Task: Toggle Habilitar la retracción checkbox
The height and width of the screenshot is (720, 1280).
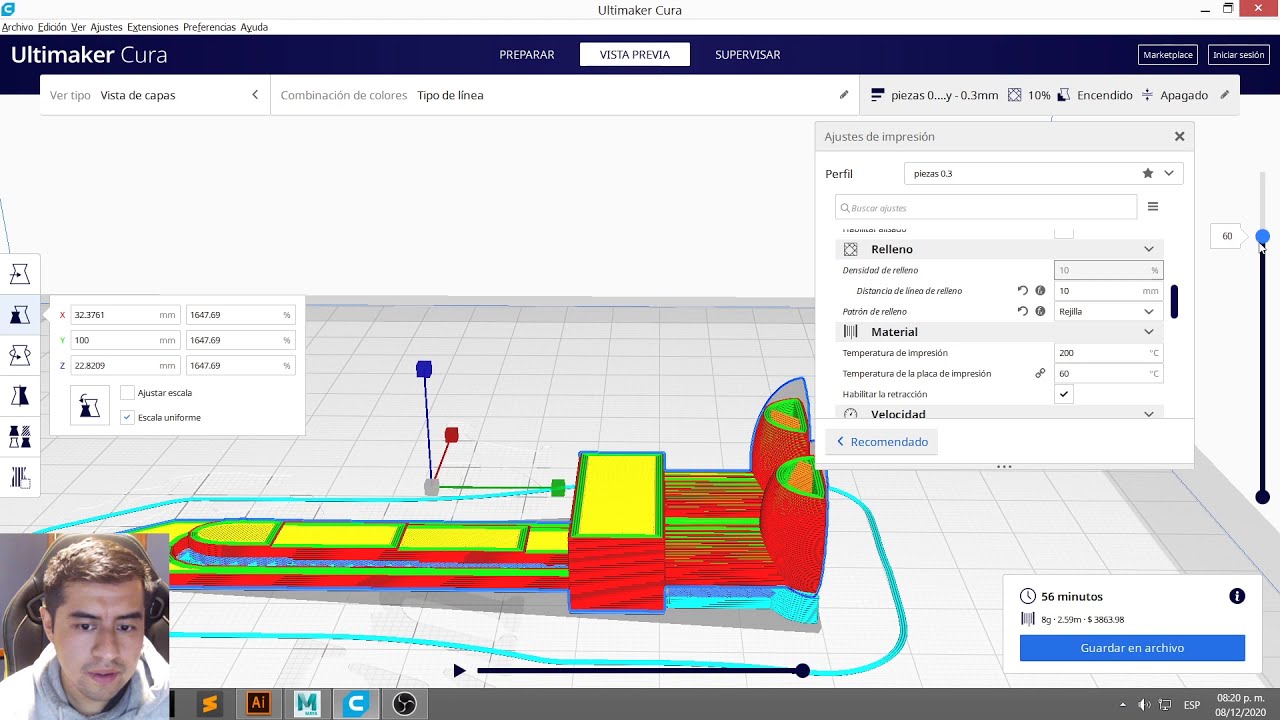Action: 1064,394
